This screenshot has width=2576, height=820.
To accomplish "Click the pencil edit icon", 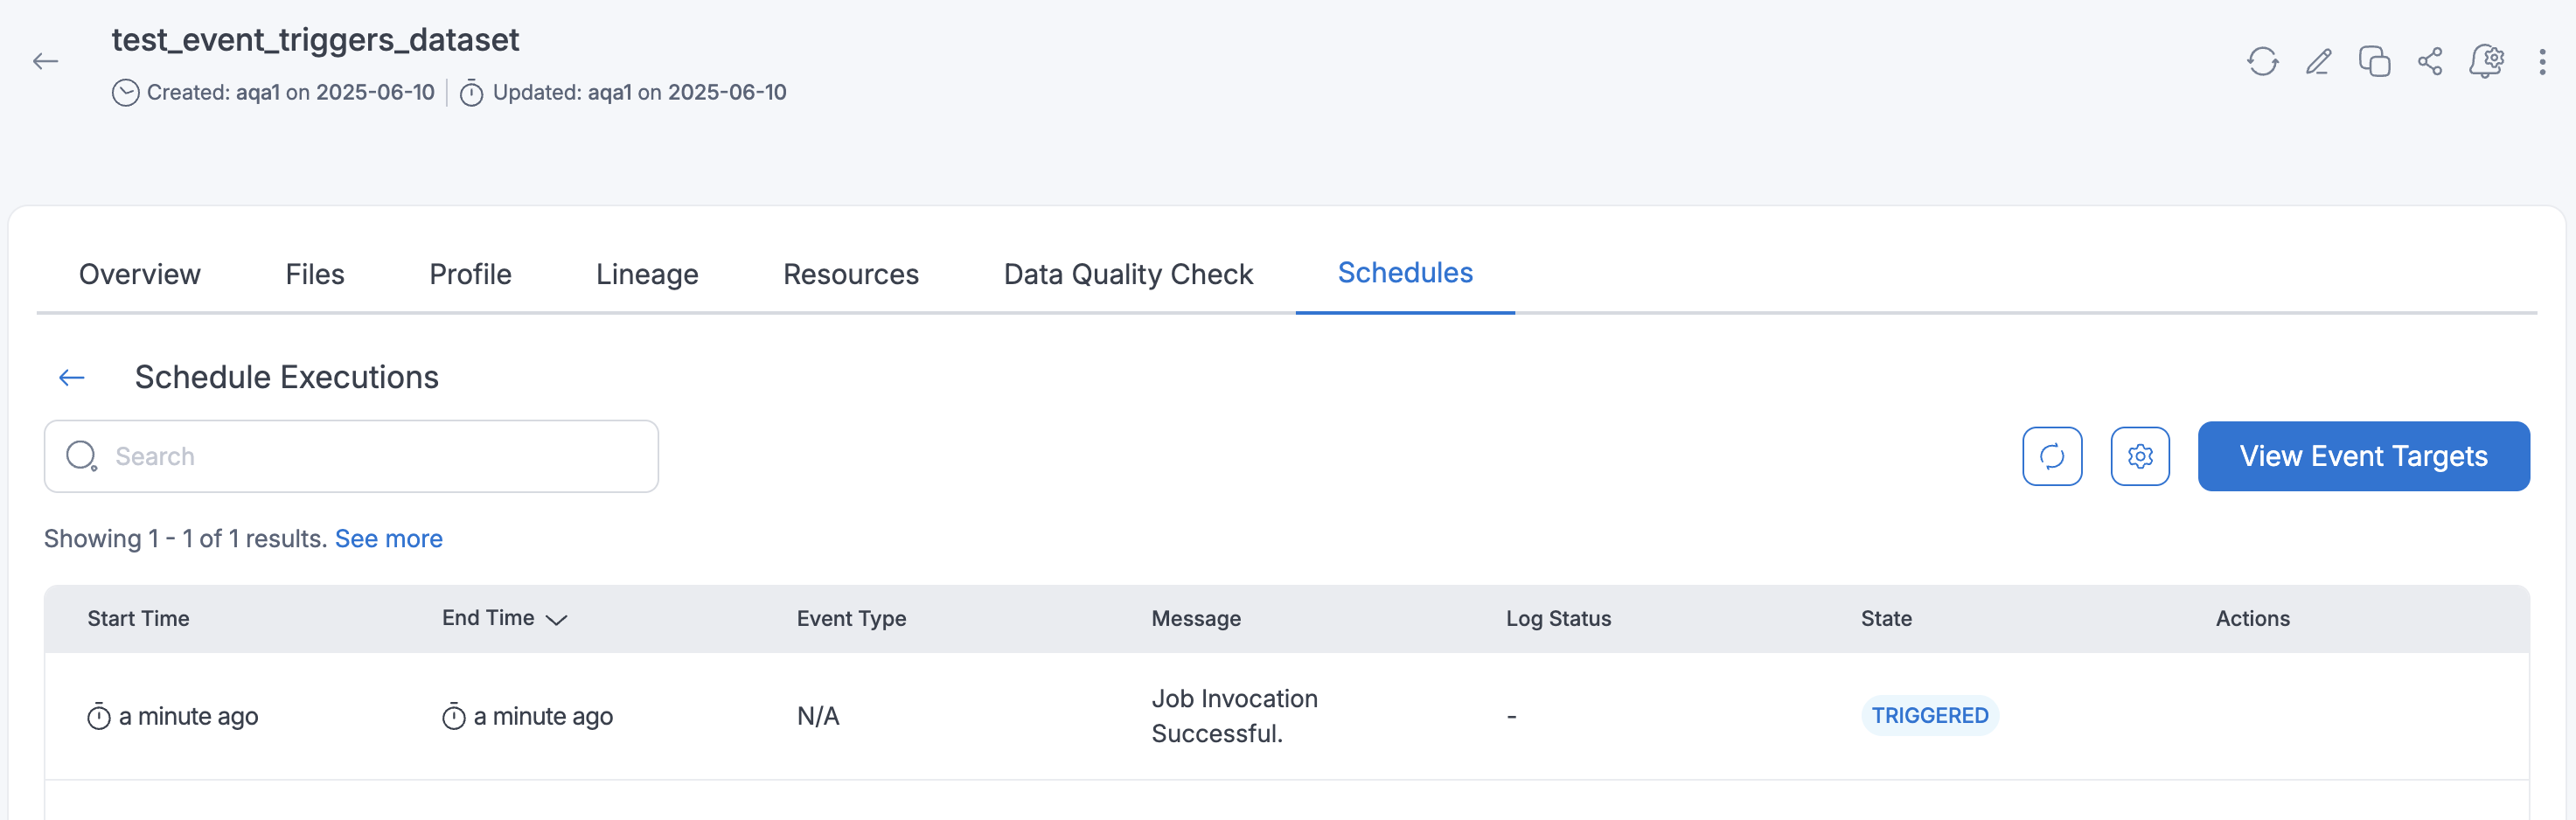I will (x=2318, y=62).
